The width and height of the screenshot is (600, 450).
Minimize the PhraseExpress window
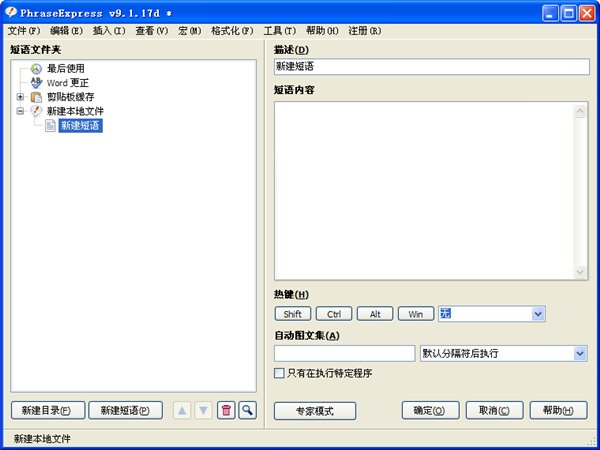(550, 13)
